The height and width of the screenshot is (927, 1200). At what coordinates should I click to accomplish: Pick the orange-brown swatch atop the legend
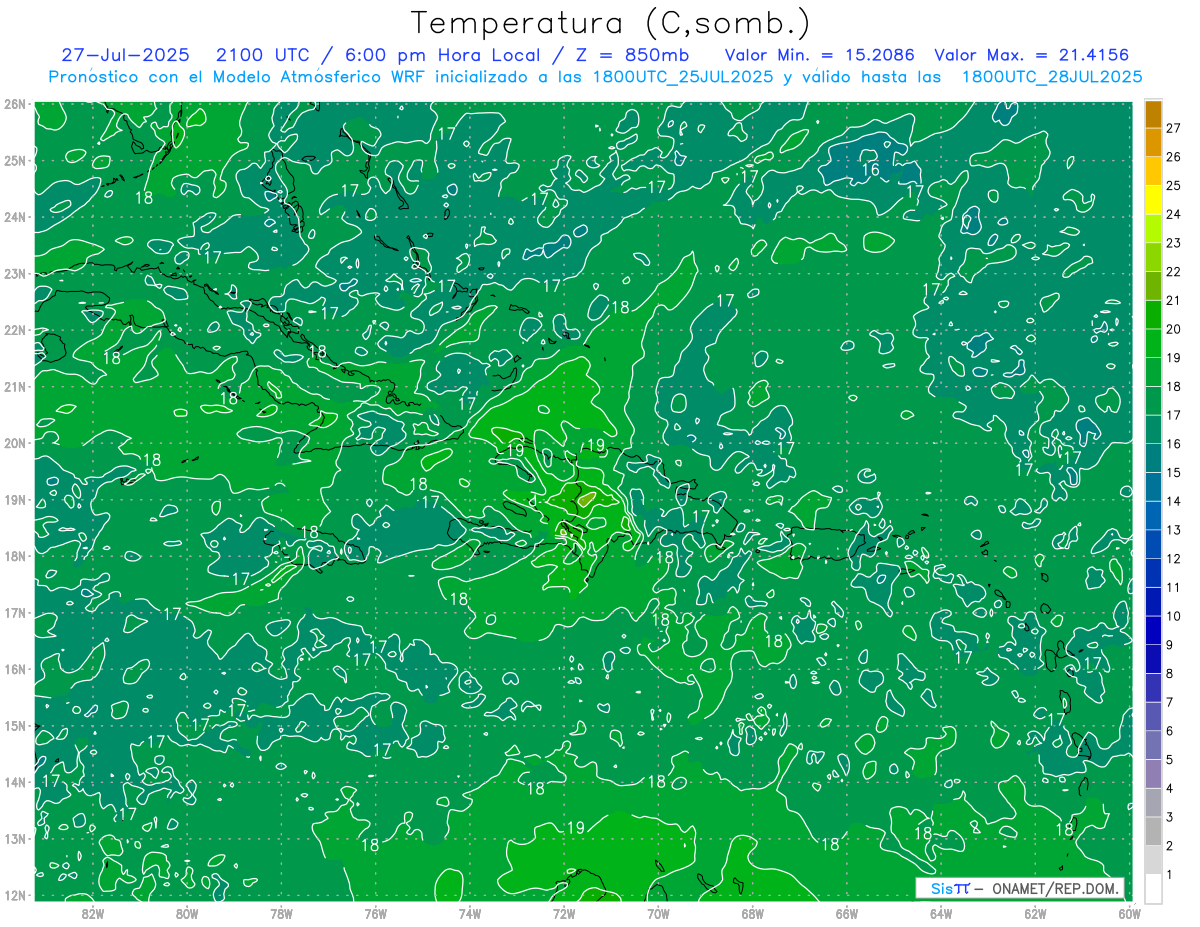click(1153, 114)
